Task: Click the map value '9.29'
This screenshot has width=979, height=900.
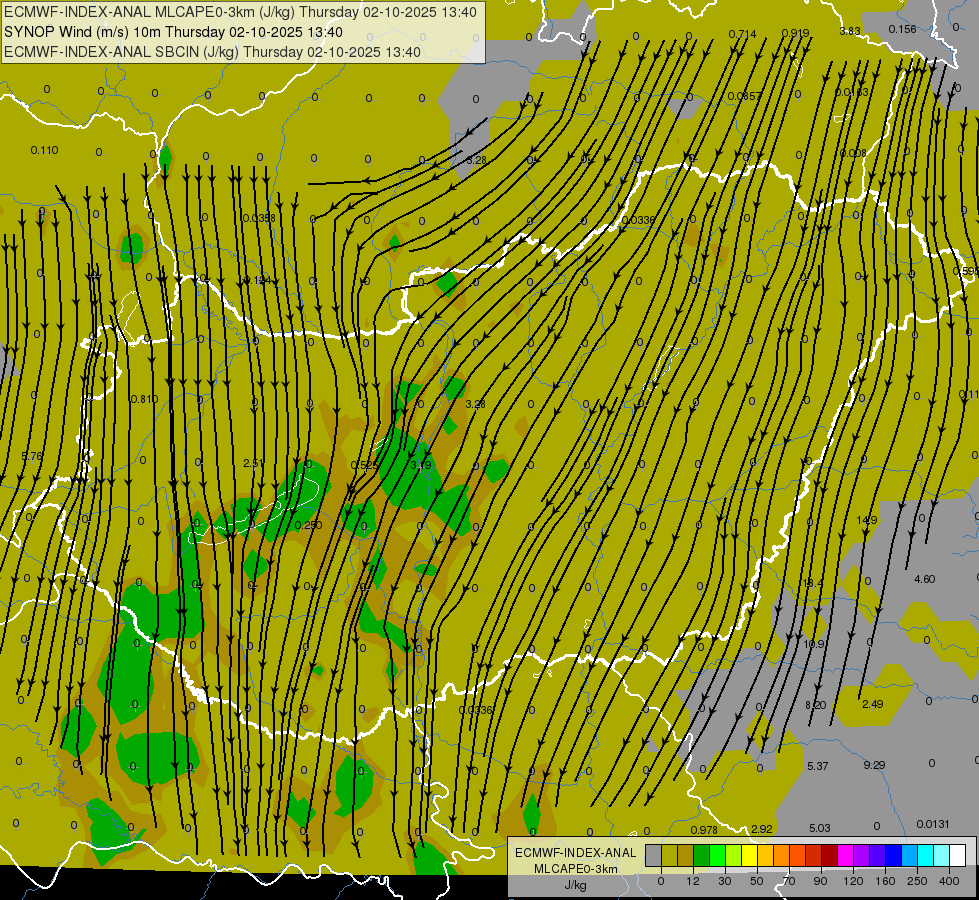Action: (x=874, y=764)
